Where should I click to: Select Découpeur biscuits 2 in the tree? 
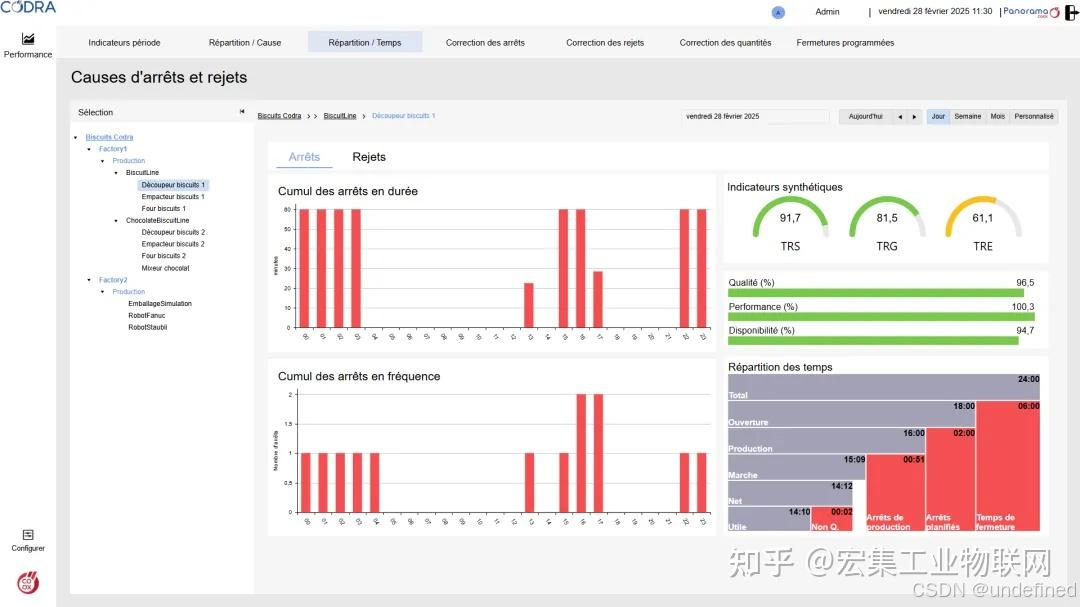coord(173,232)
